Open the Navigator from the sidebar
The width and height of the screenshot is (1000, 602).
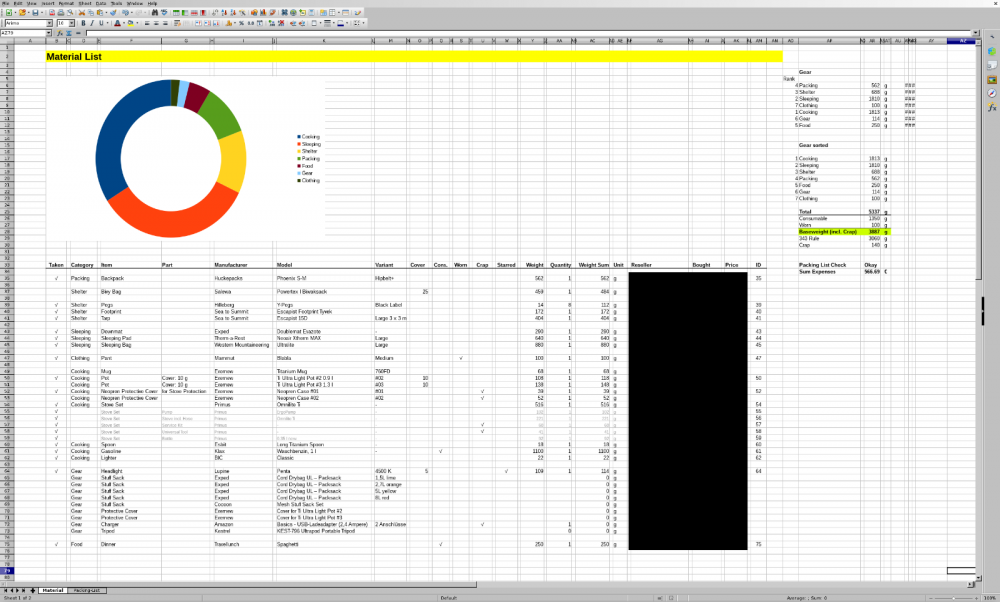pos(992,93)
